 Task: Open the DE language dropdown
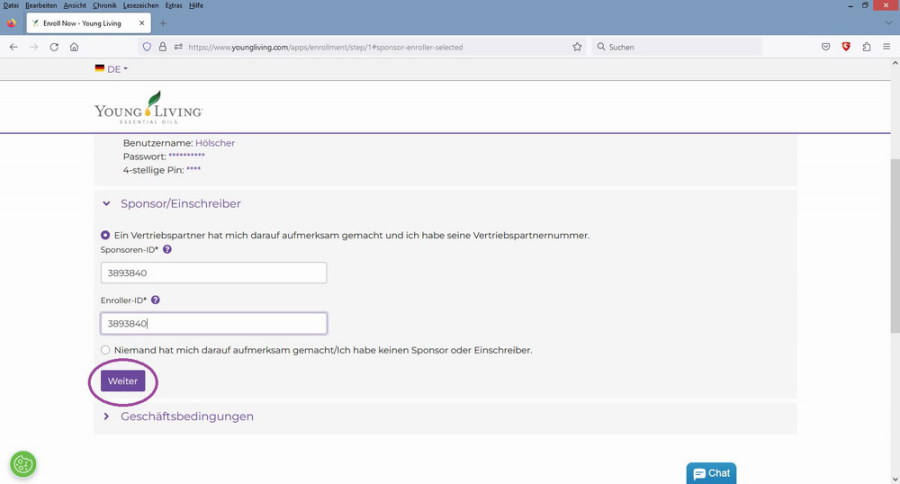[112, 69]
